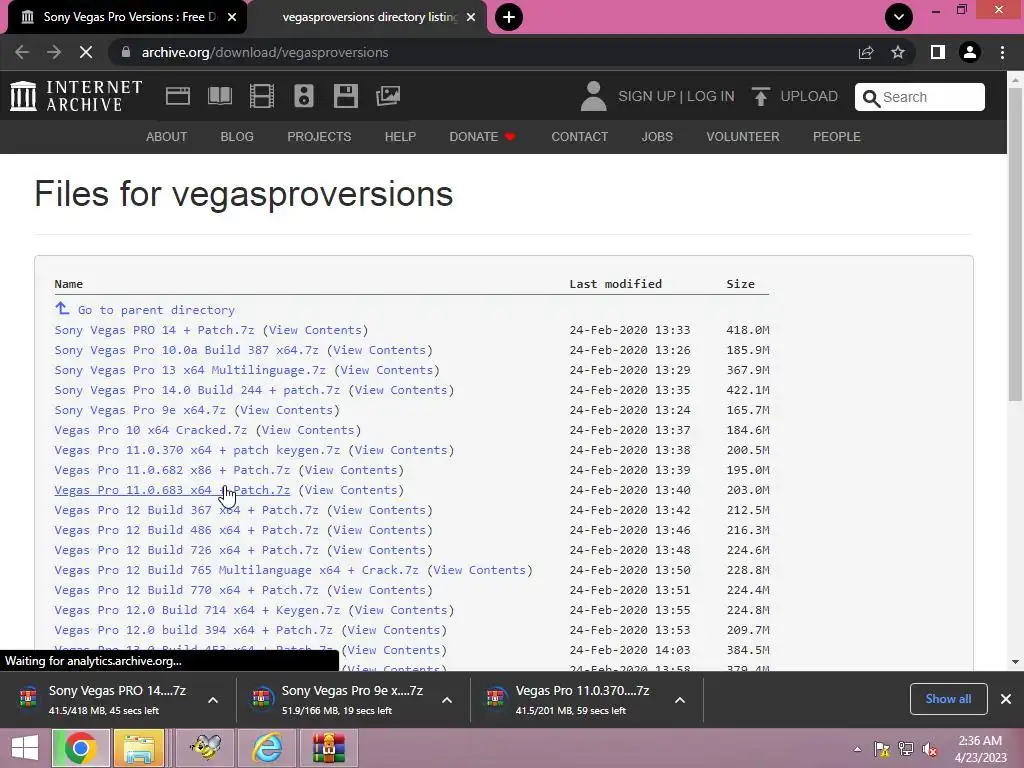Image resolution: width=1024 pixels, height=768 pixels.
Task: Open the HELP menu item
Action: point(400,136)
